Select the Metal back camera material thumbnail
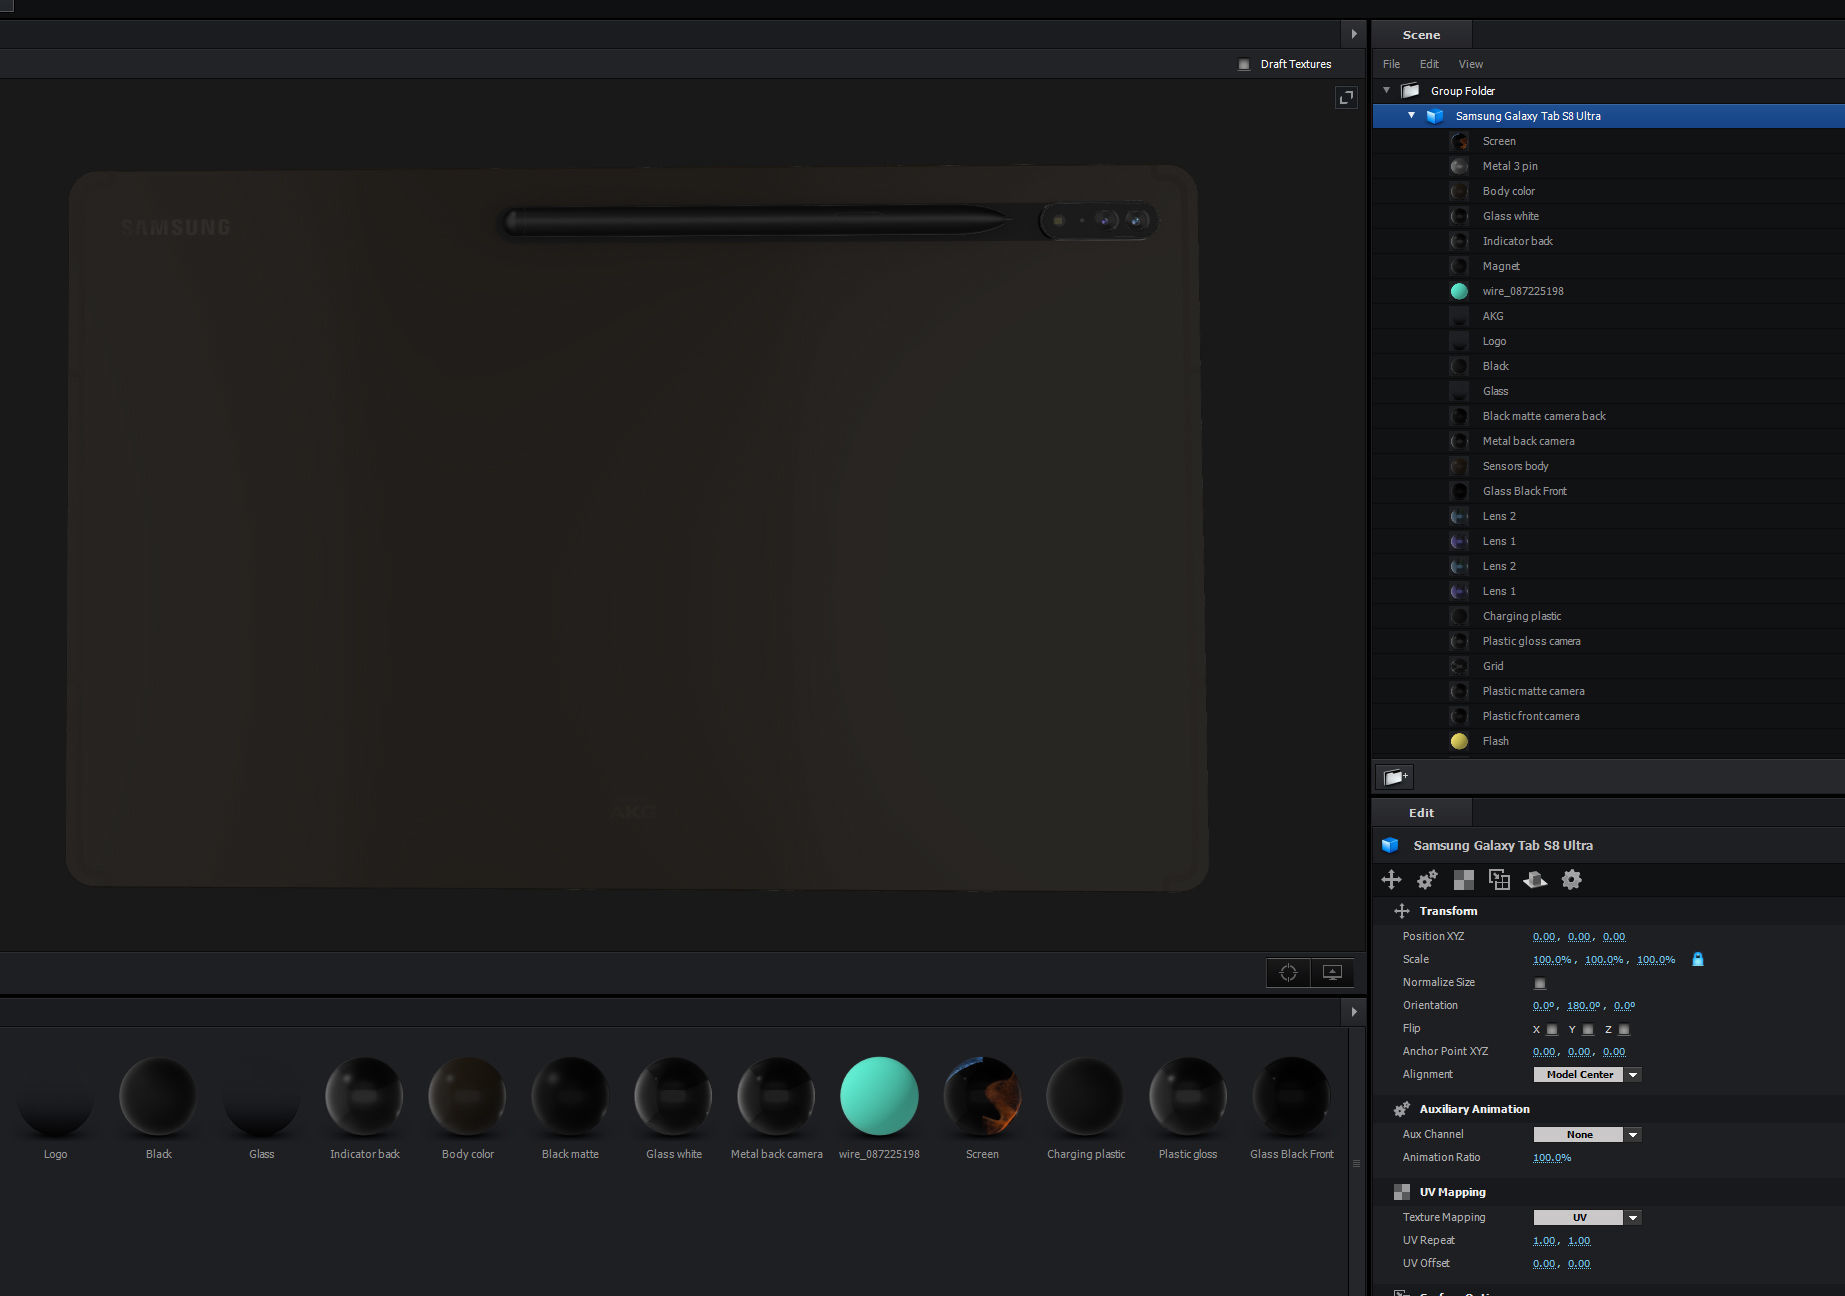Viewport: 1845px width, 1296px height. pos(776,1096)
